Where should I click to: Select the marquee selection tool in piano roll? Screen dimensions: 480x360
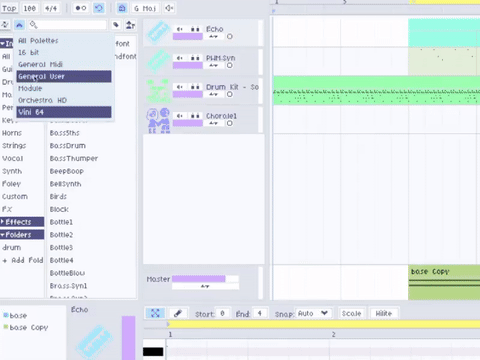(155, 313)
